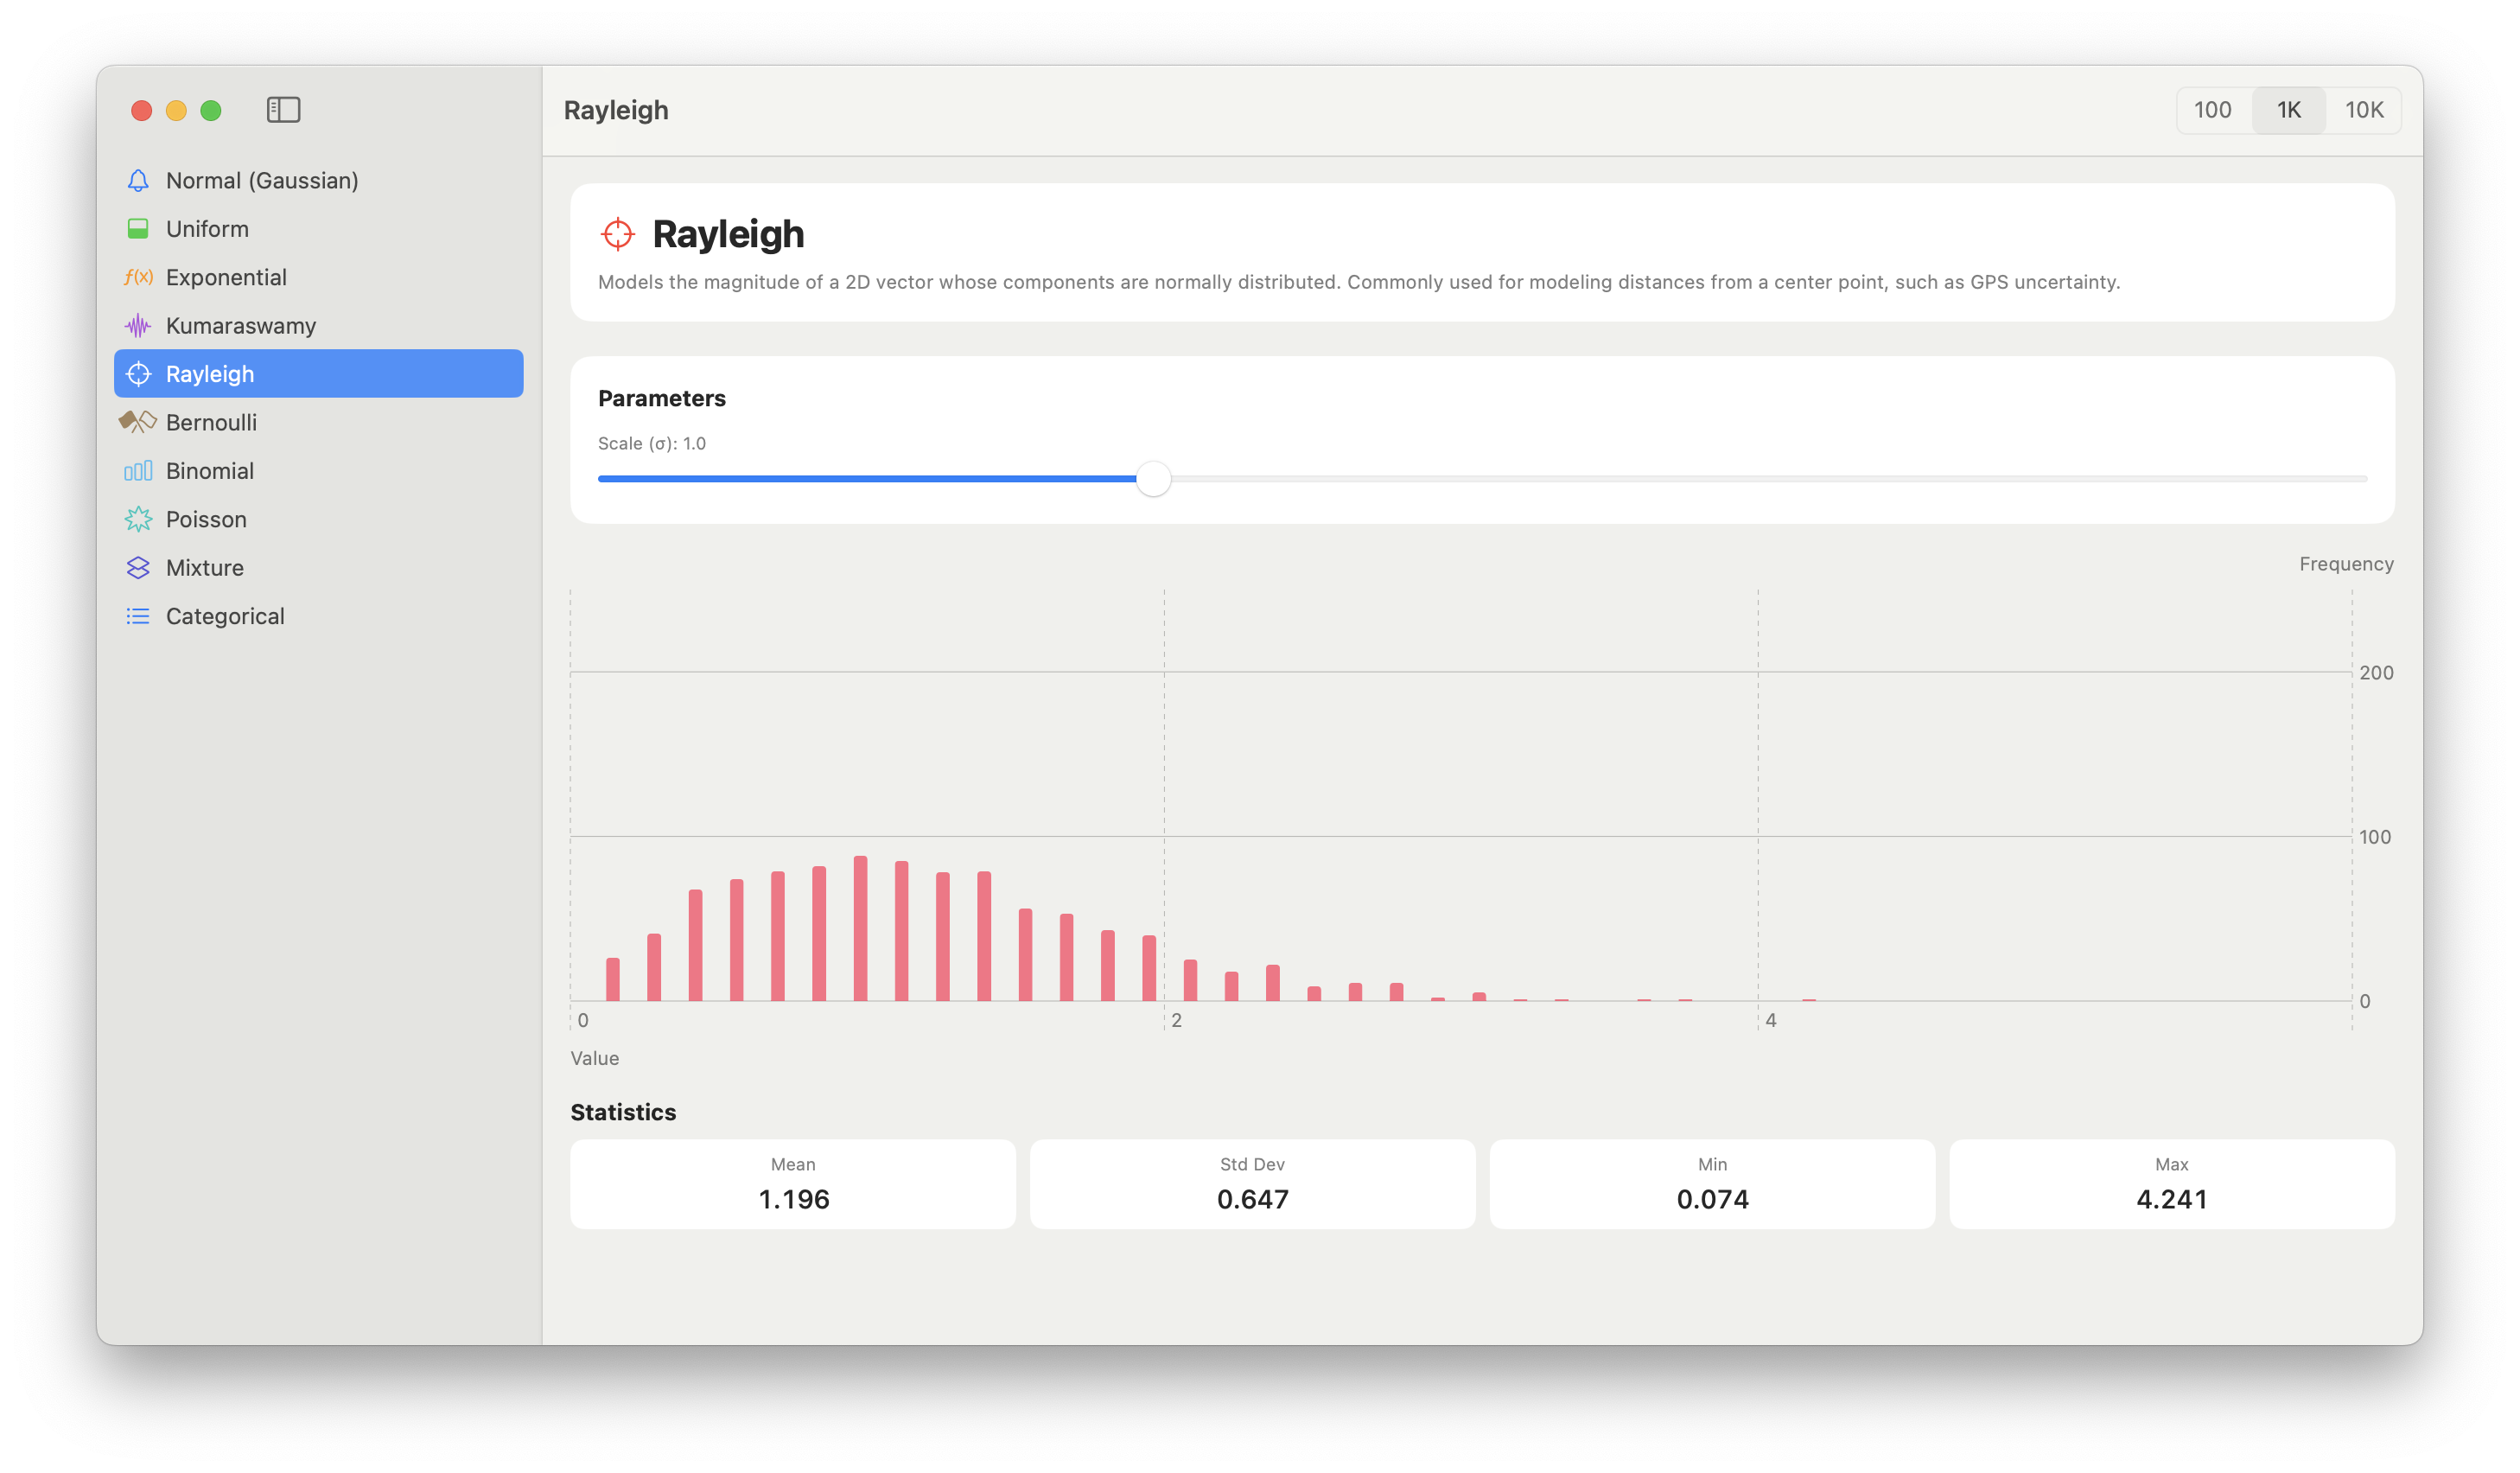Click the green Uniform icon
This screenshot has height=1473, width=2520.
(138, 229)
